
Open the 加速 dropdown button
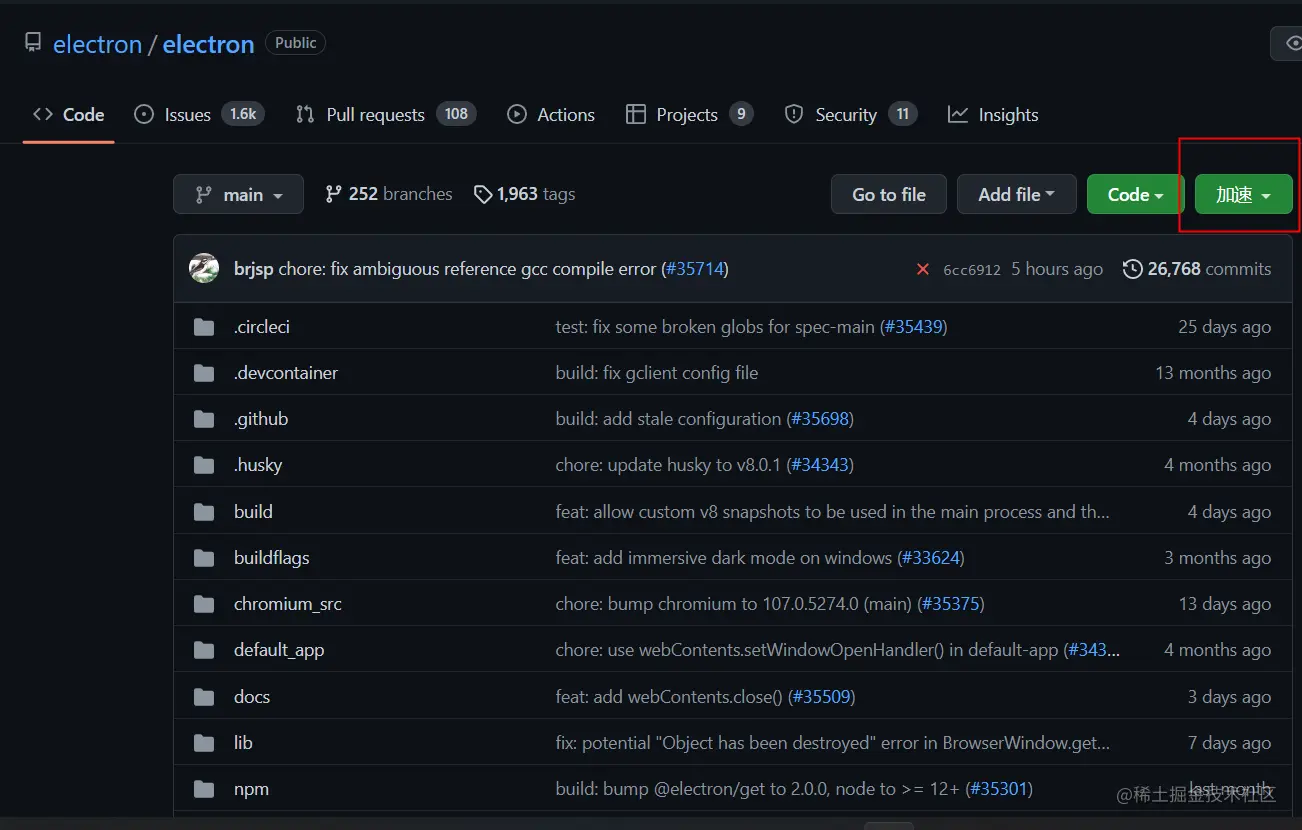[1243, 195]
